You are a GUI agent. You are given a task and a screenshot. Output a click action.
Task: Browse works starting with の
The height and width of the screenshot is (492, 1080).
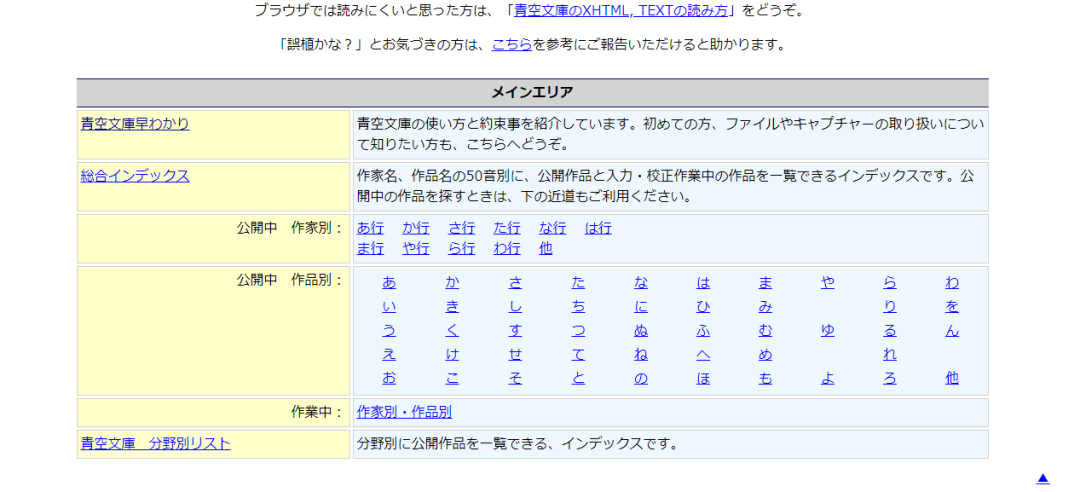(641, 378)
